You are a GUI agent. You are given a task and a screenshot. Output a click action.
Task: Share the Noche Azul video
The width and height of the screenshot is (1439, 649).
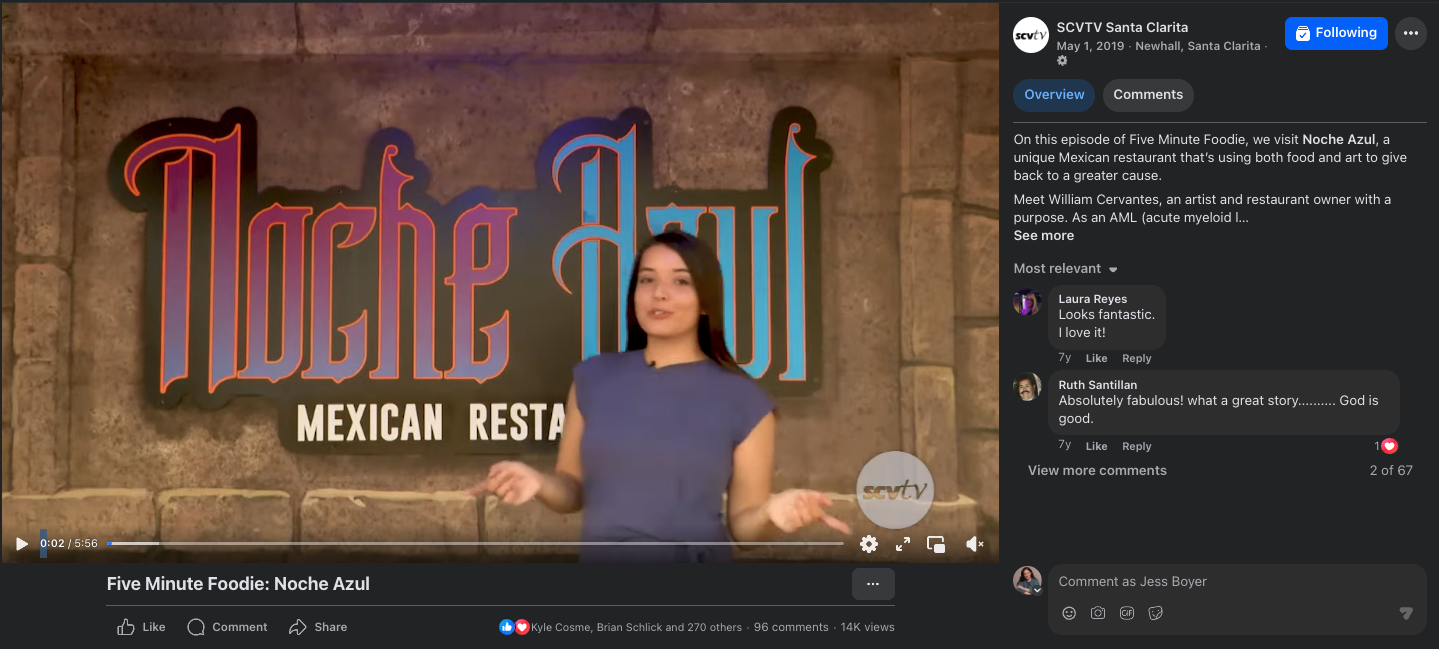pos(318,627)
